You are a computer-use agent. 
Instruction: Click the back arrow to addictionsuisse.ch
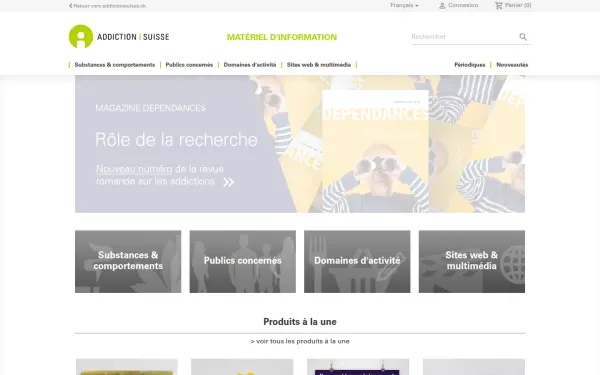pos(71,6)
